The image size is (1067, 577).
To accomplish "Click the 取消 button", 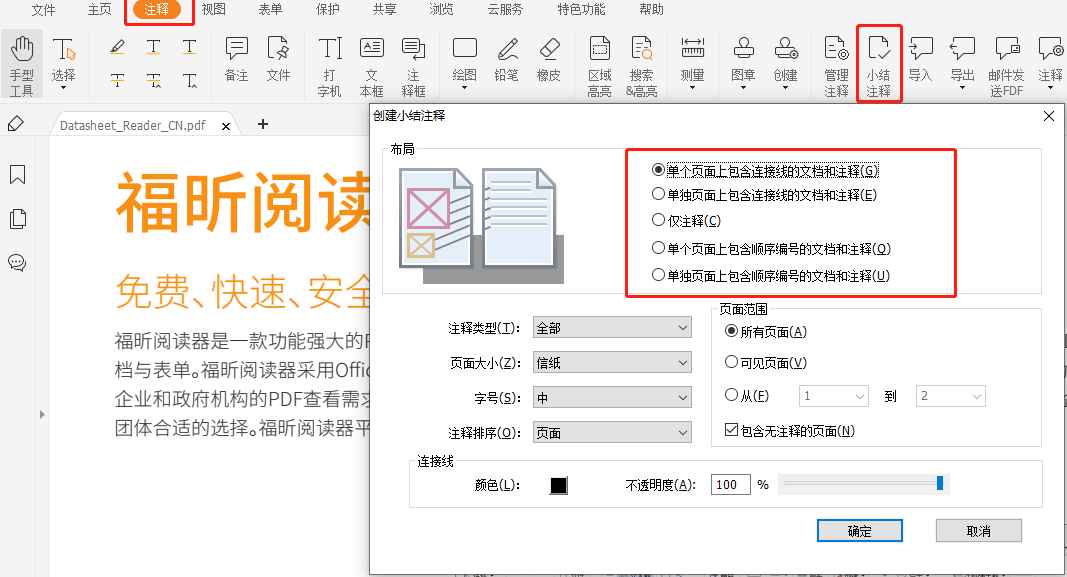I will pyautogui.click(x=978, y=531).
